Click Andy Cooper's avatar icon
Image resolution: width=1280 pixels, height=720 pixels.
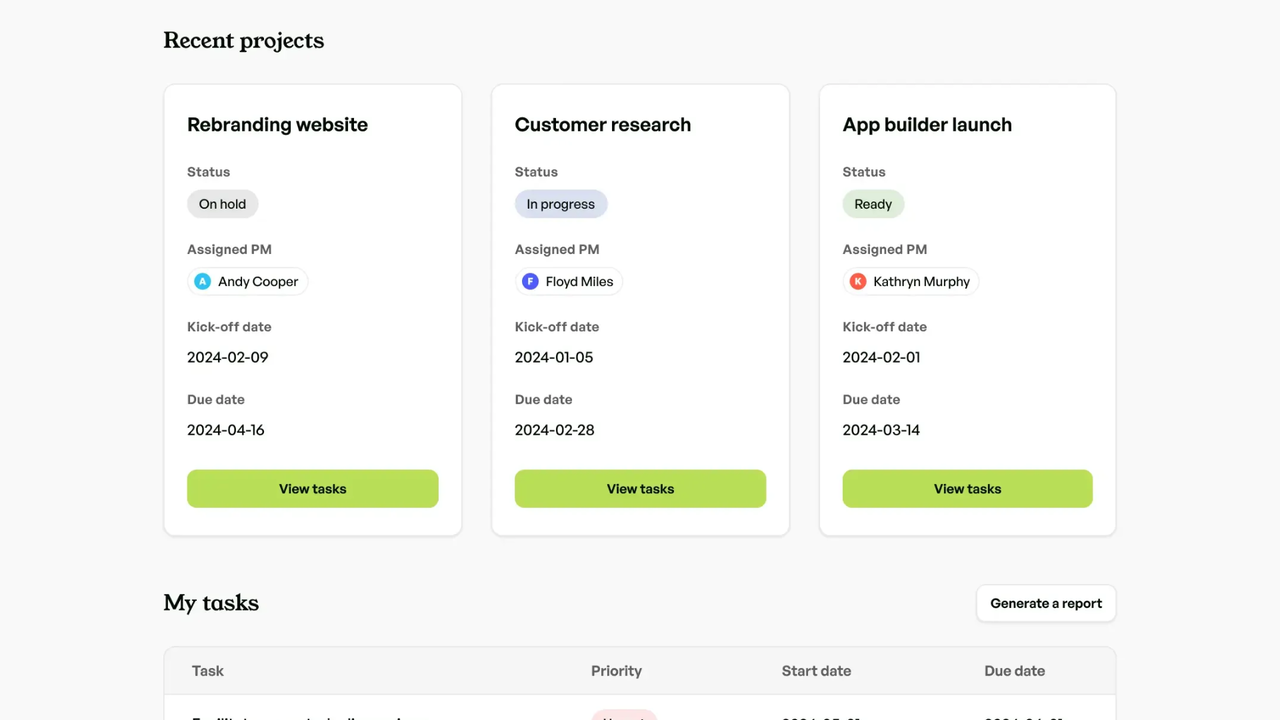(x=202, y=282)
